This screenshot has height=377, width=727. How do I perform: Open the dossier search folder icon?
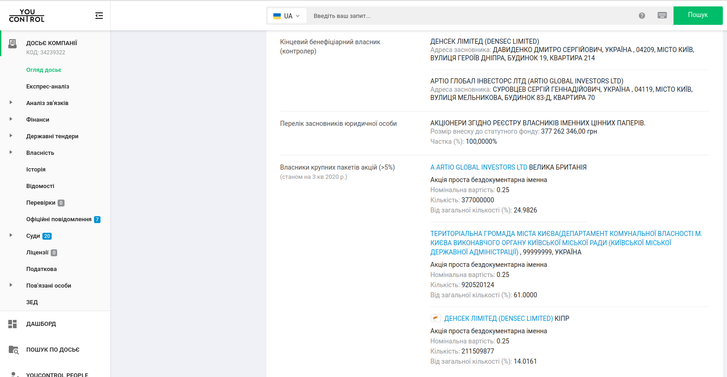pos(13,350)
